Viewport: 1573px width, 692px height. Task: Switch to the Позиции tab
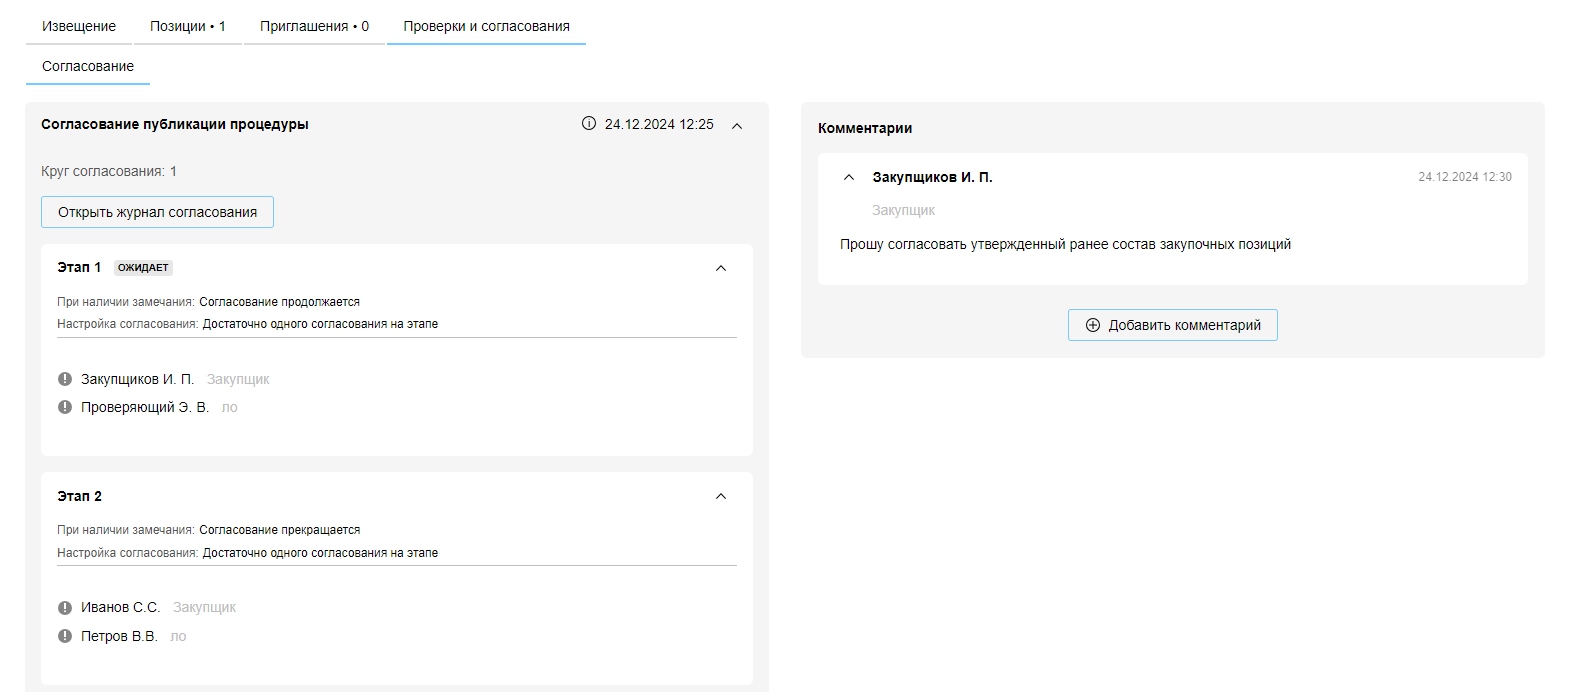coord(188,26)
